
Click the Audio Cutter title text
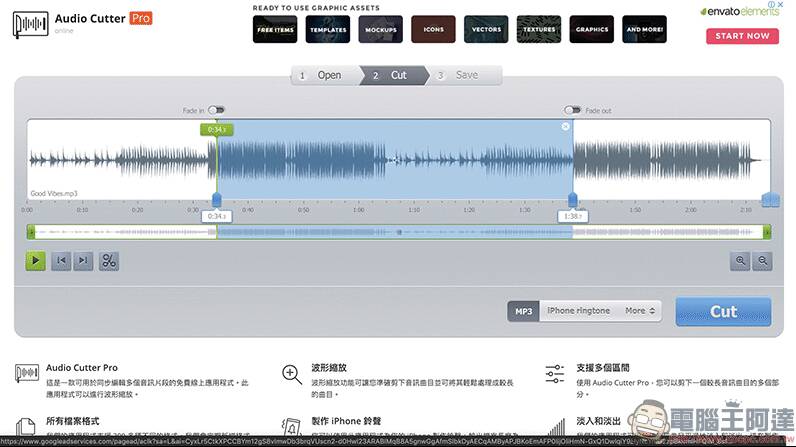pyautogui.click(x=90, y=19)
